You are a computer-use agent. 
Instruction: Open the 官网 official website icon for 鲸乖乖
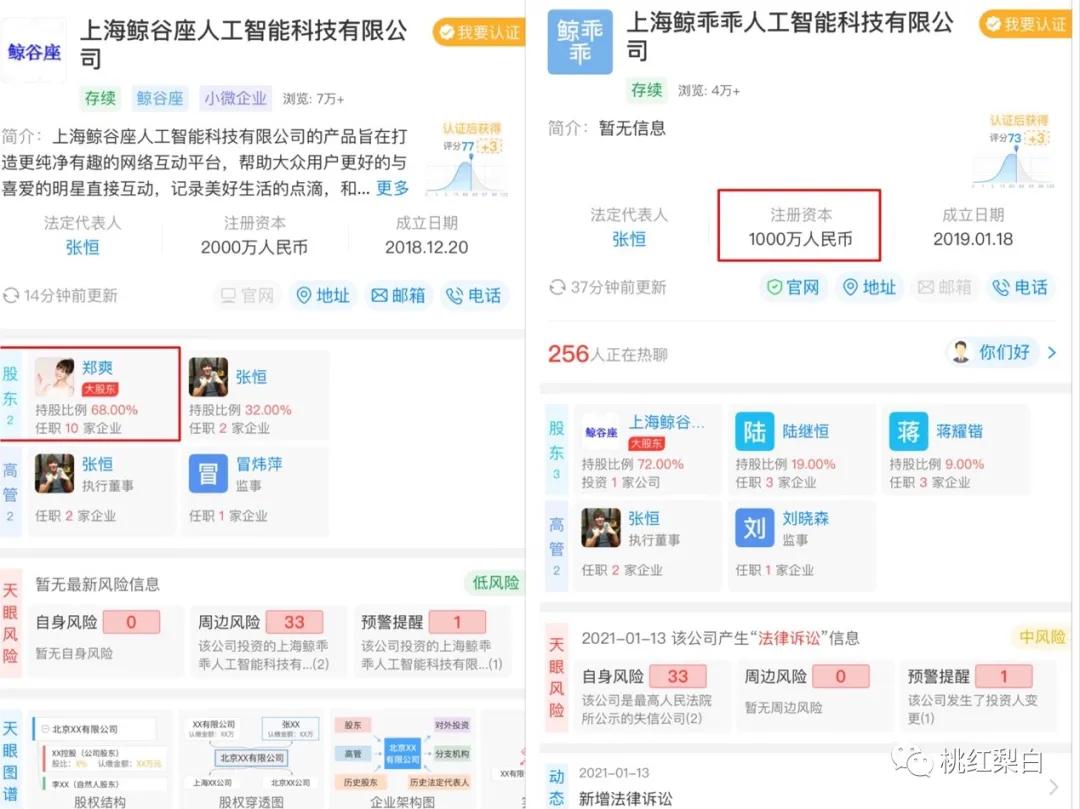coord(795,287)
